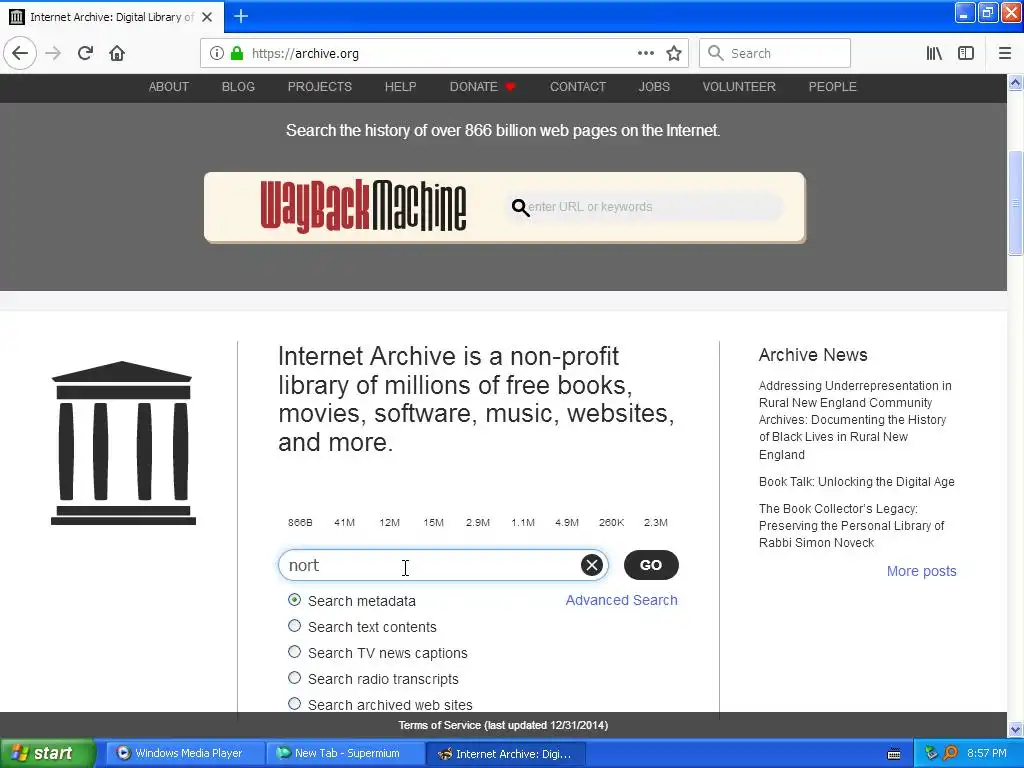Open the CONTACT navigation item
This screenshot has width=1024, height=768.
[578, 87]
